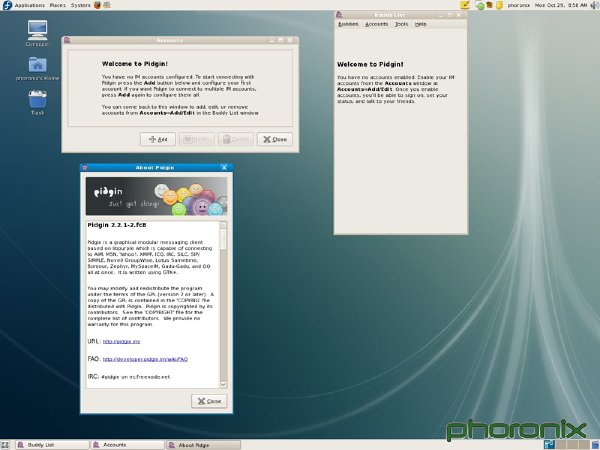Screen dimensions: 600x450
Task: Click the Add button in Accounts window
Action: pos(158,139)
